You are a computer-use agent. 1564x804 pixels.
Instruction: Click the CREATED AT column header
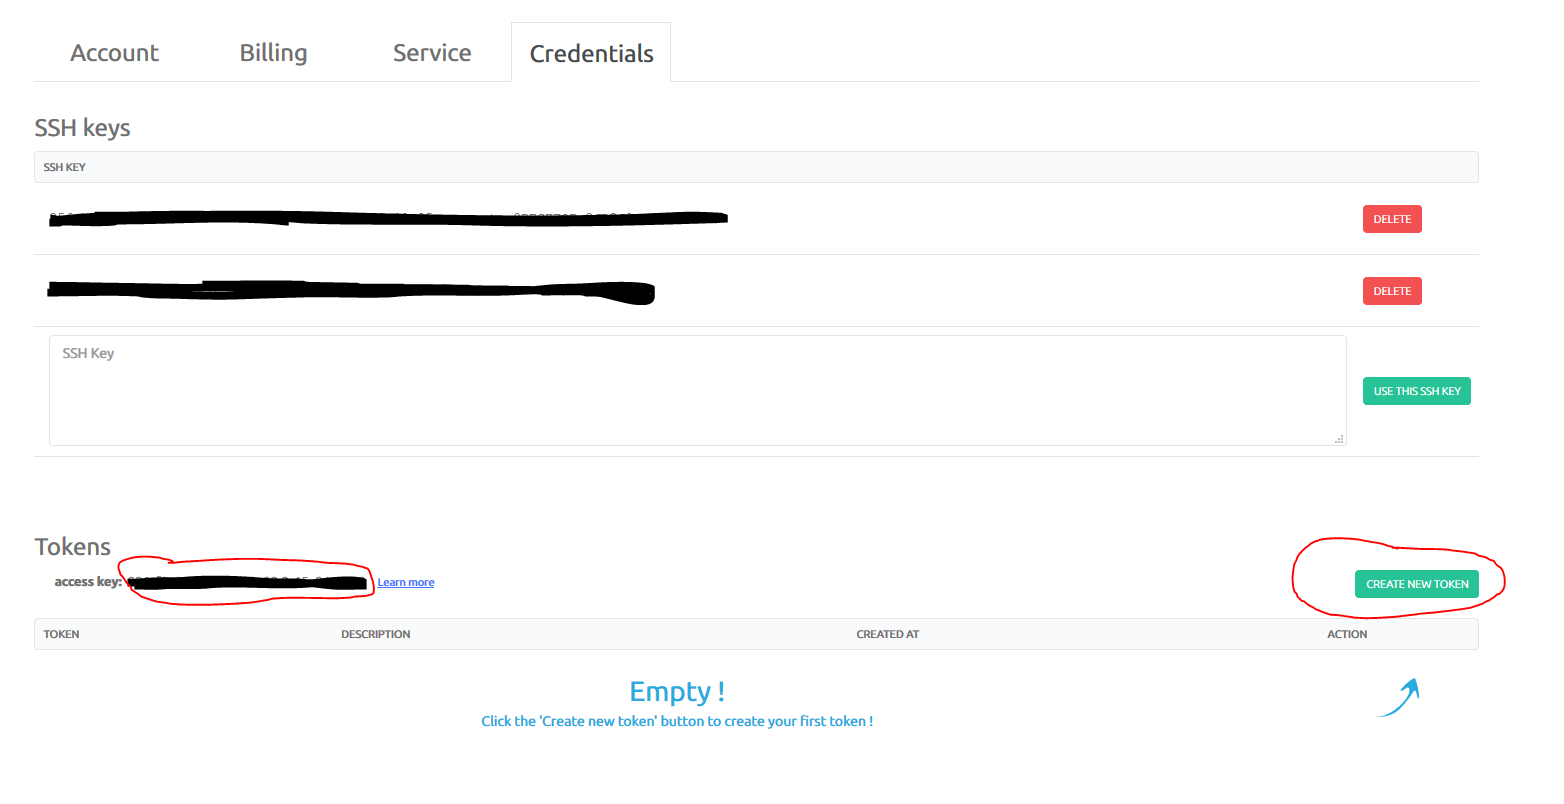pos(887,634)
